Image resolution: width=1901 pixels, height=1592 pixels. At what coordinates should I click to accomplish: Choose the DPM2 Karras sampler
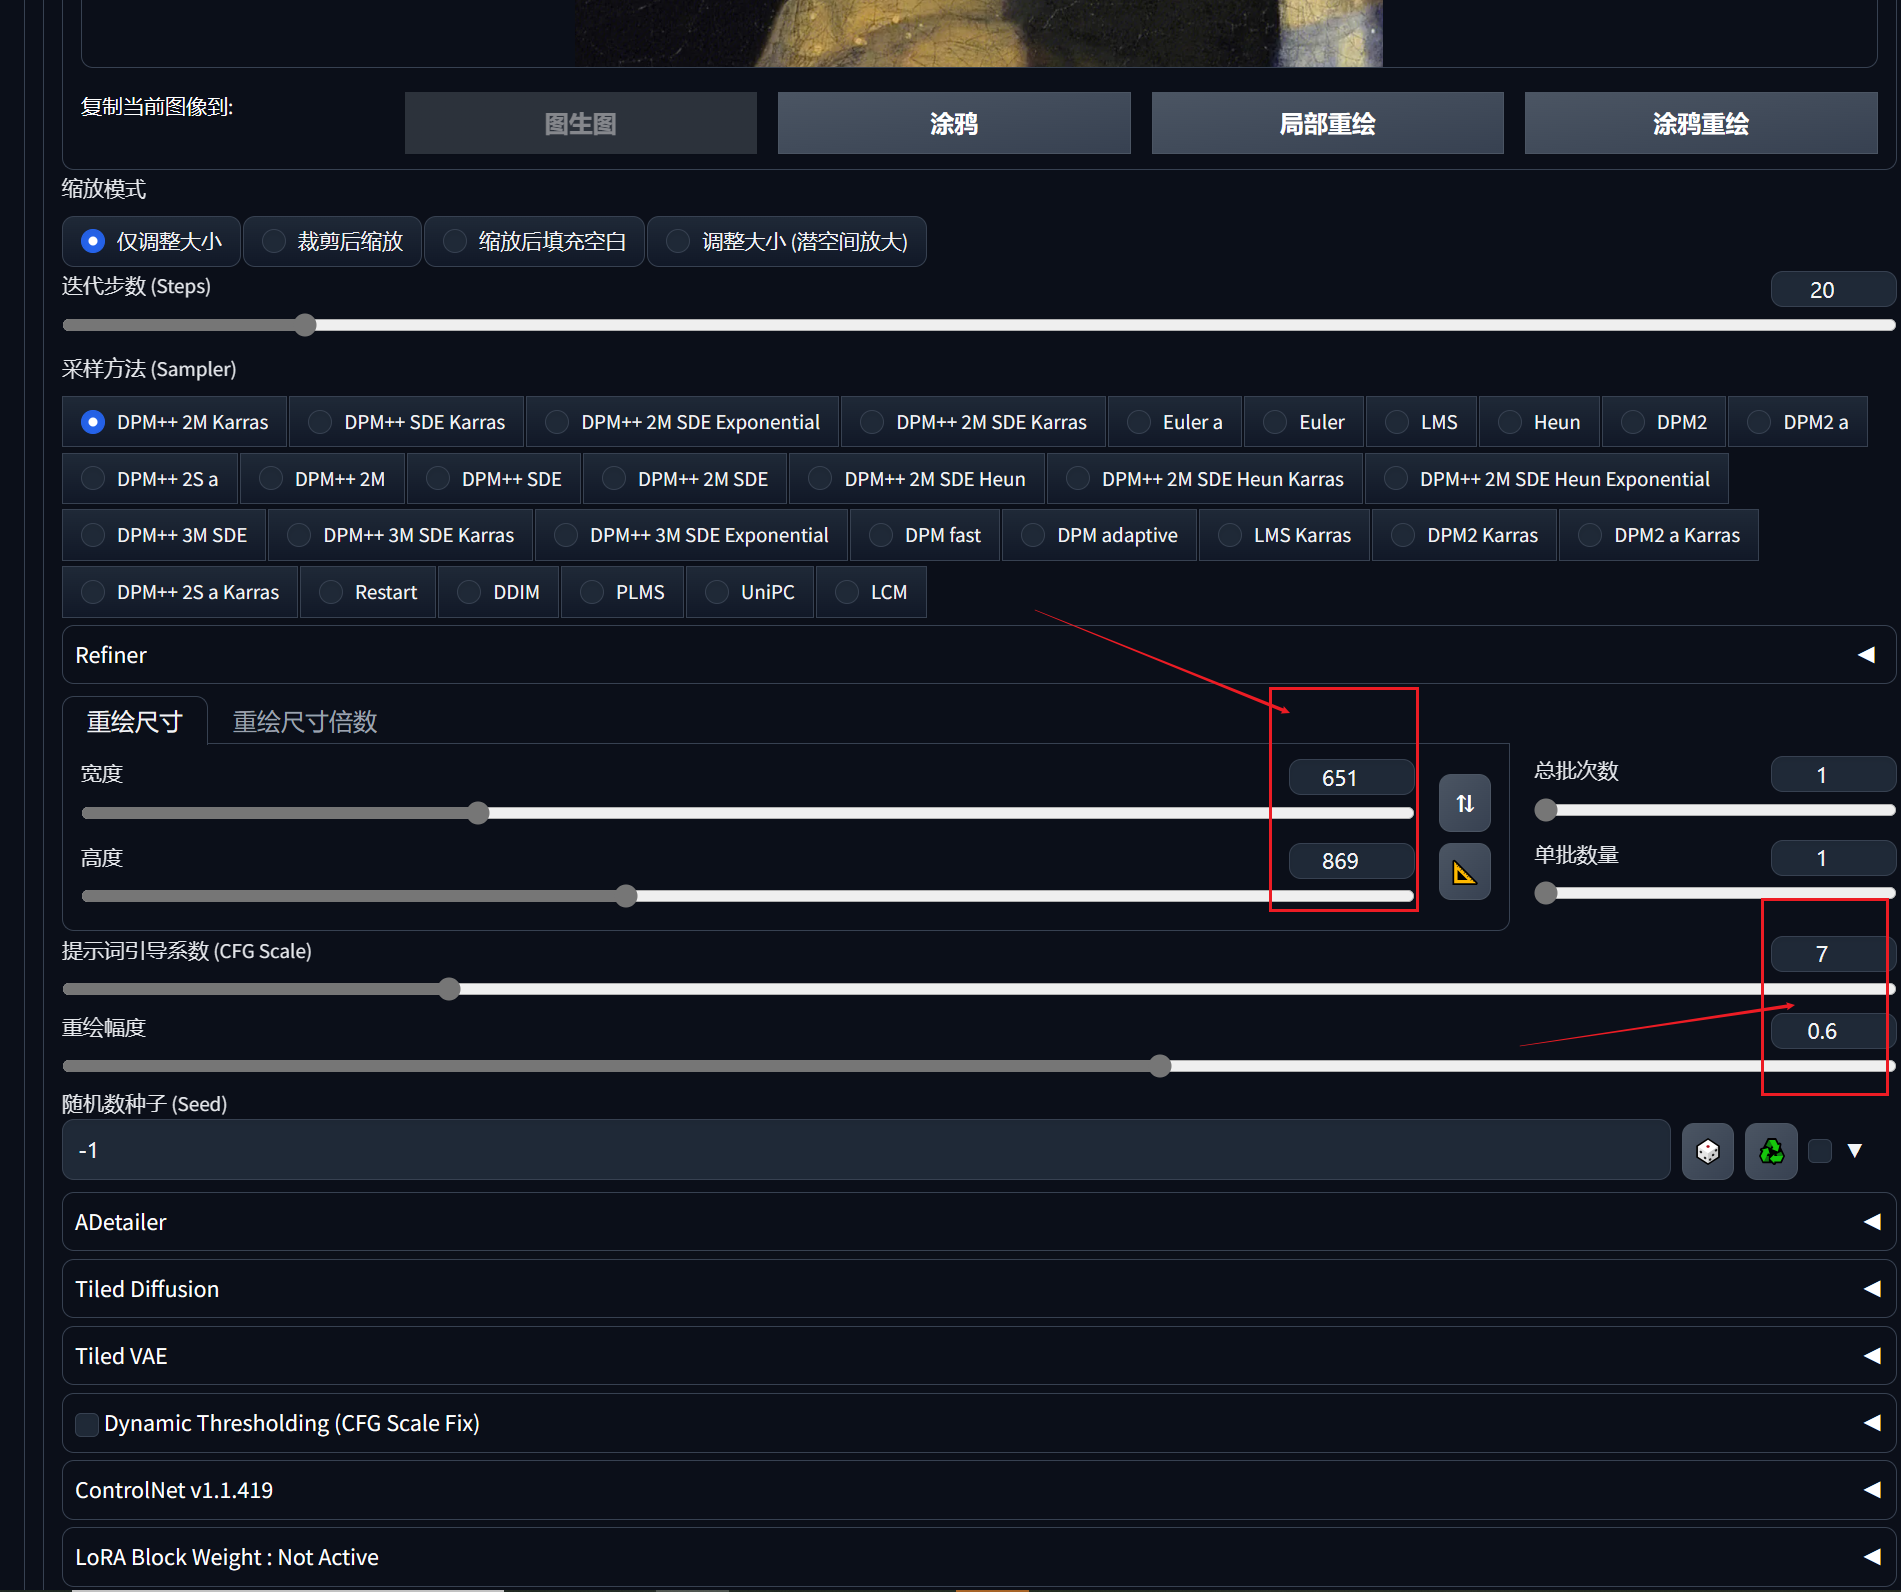[1465, 535]
